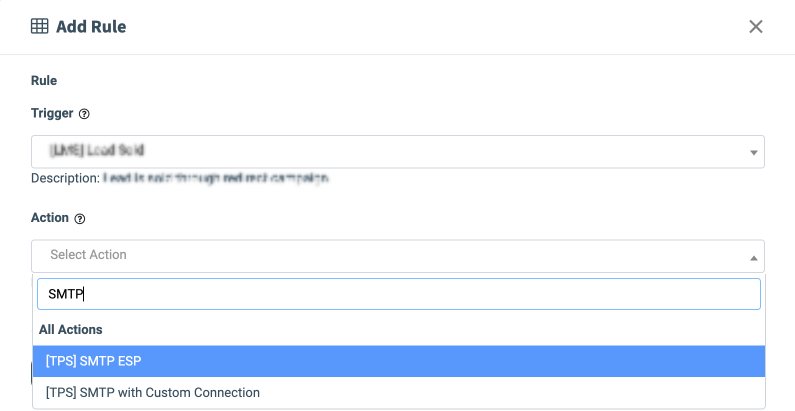Viewport: 795px width, 411px height.
Task: Click the Rule section heading
Action: coord(44,81)
